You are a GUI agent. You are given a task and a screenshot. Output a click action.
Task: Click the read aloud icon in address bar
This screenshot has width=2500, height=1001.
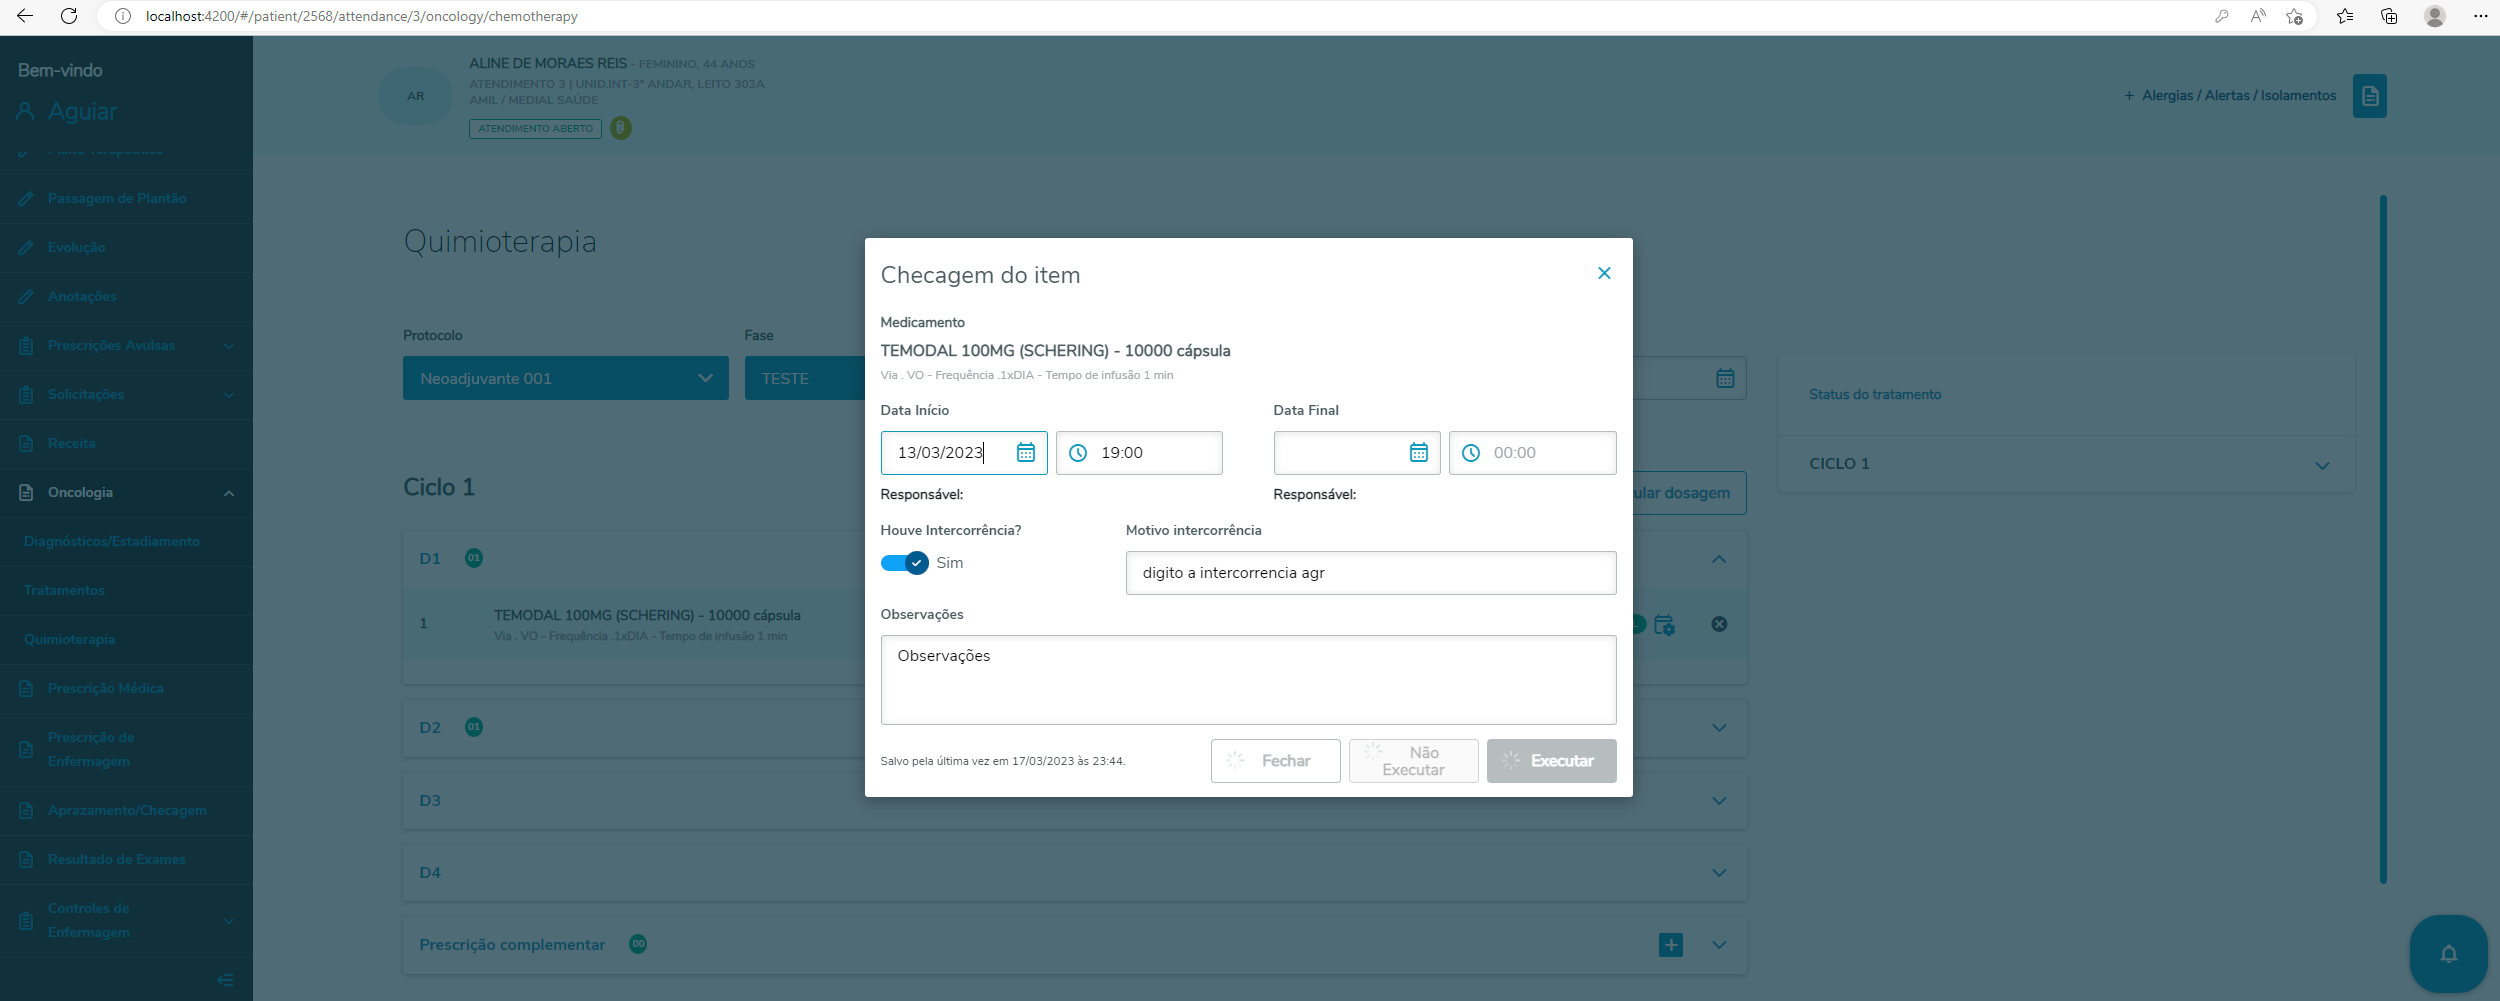2258,16
